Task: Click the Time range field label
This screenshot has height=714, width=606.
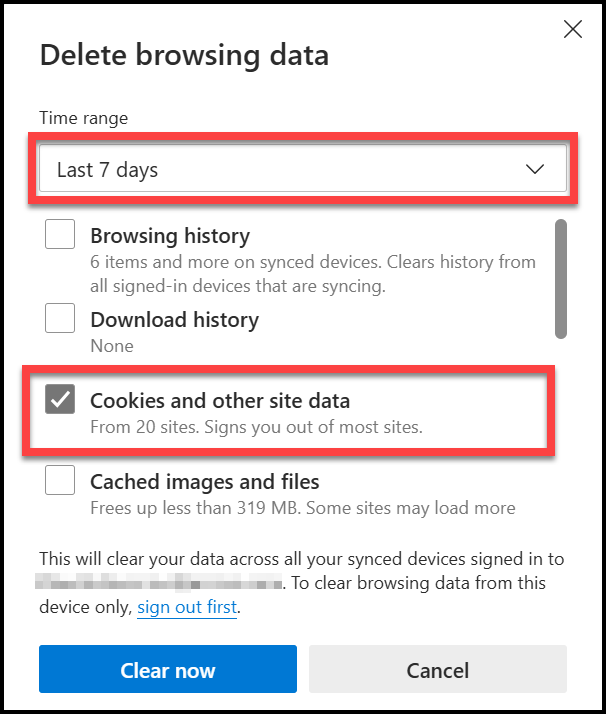Action: click(83, 118)
